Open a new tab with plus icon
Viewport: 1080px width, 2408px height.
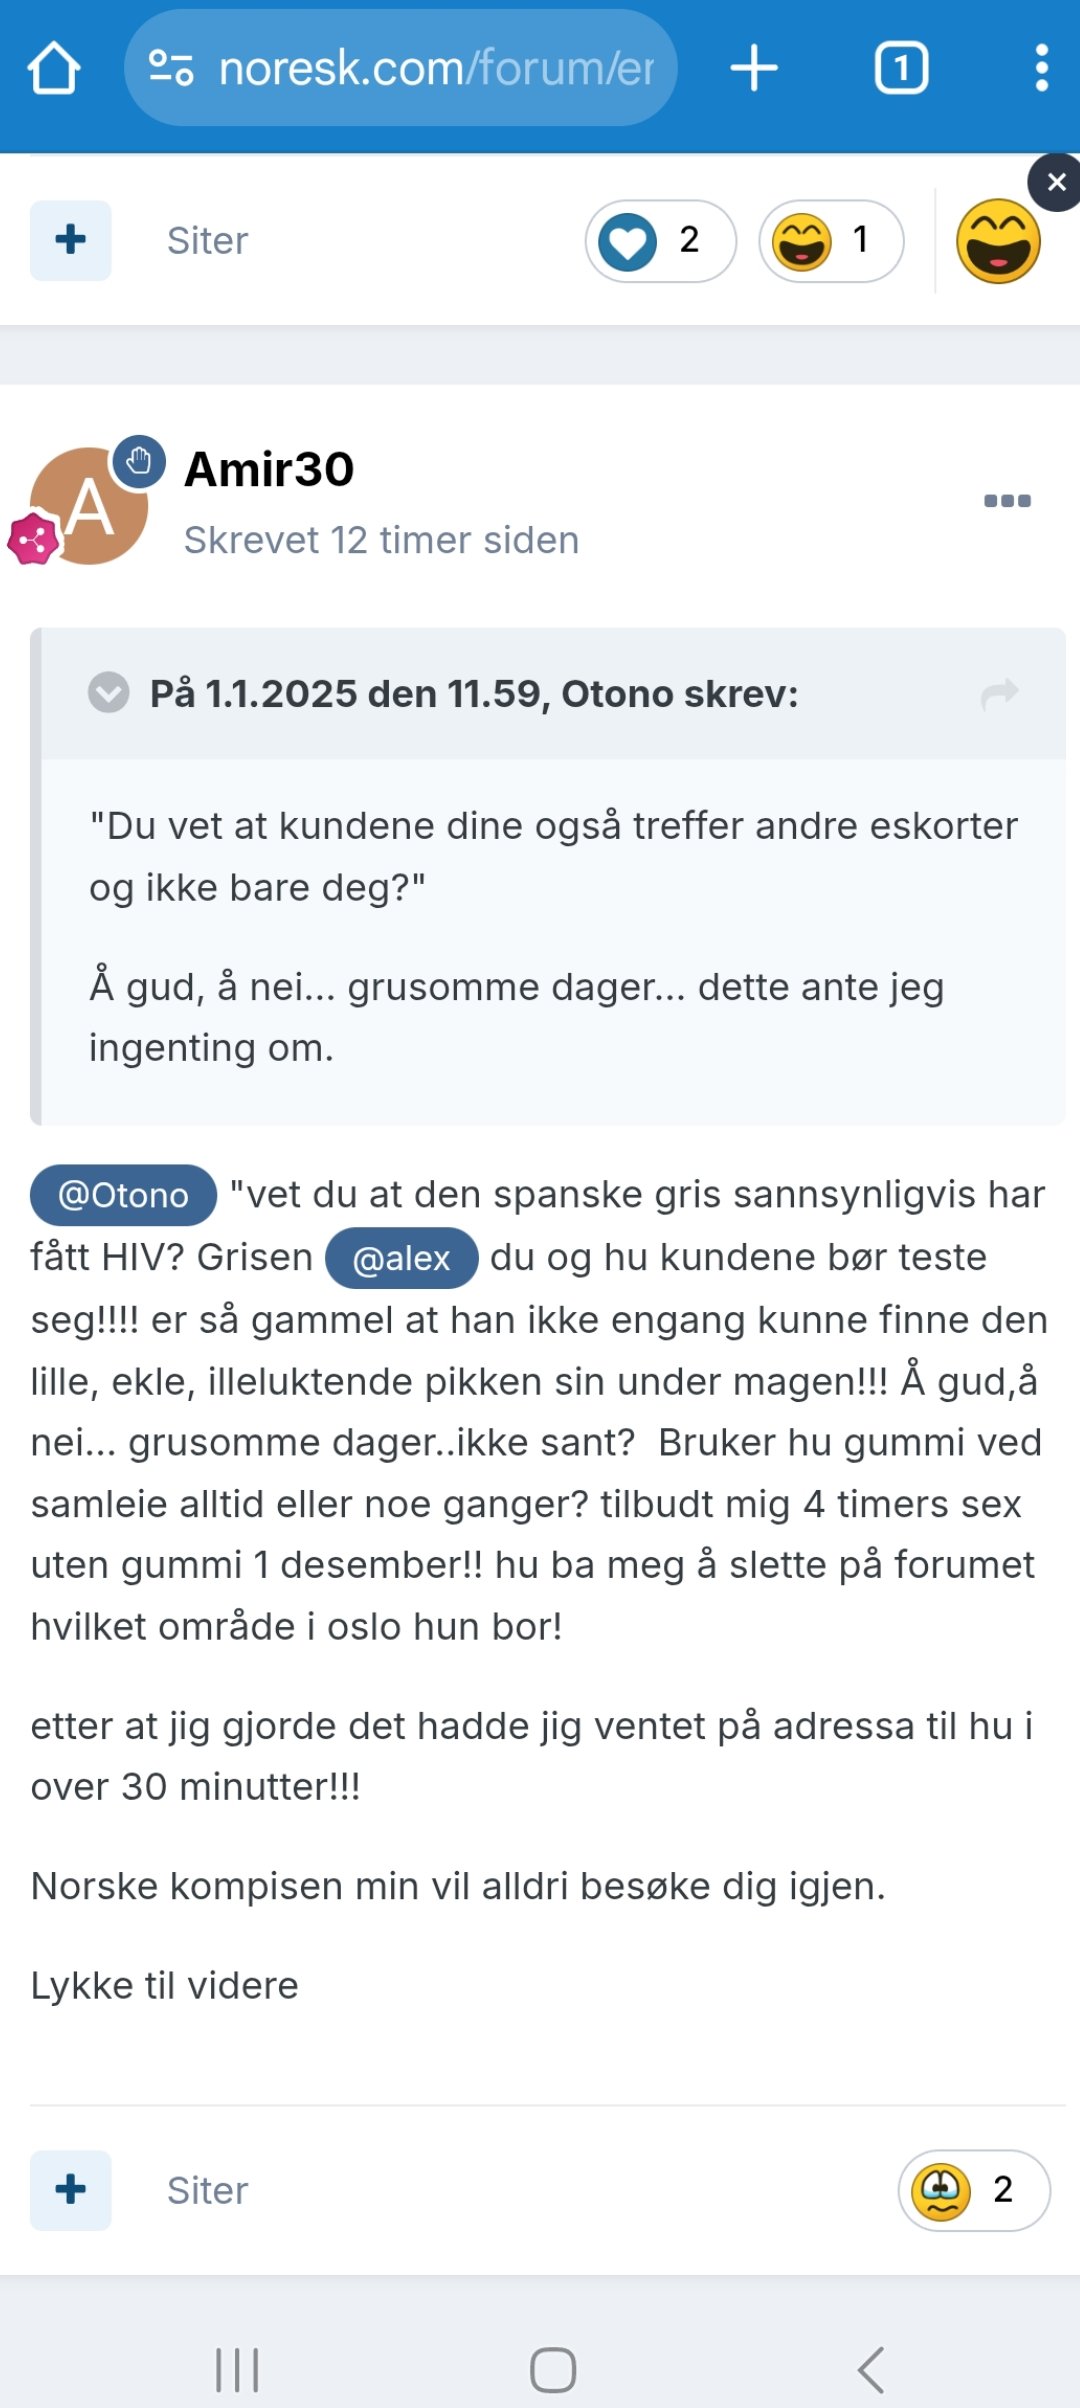click(754, 68)
